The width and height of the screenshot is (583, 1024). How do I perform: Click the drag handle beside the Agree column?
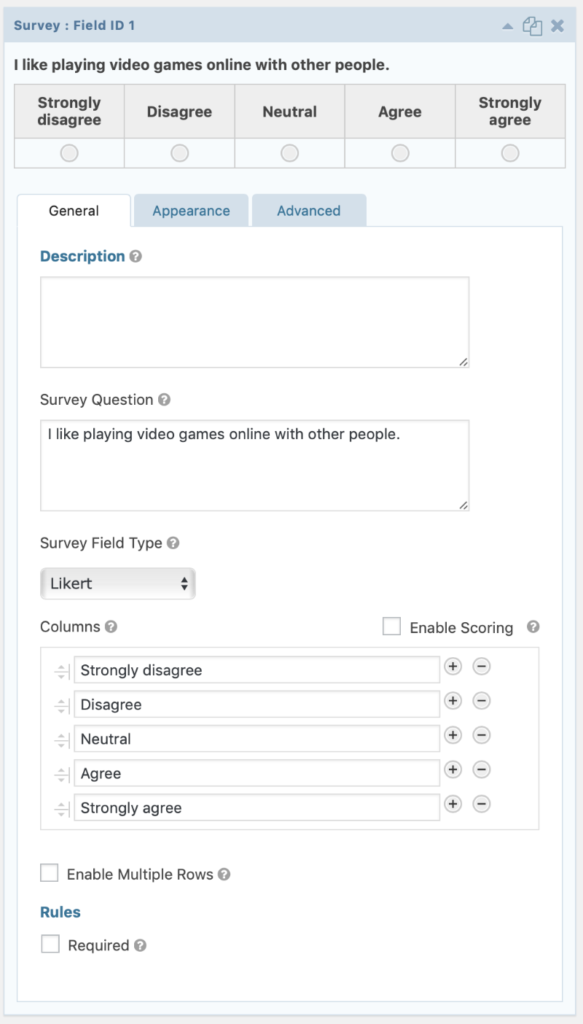click(62, 773)
